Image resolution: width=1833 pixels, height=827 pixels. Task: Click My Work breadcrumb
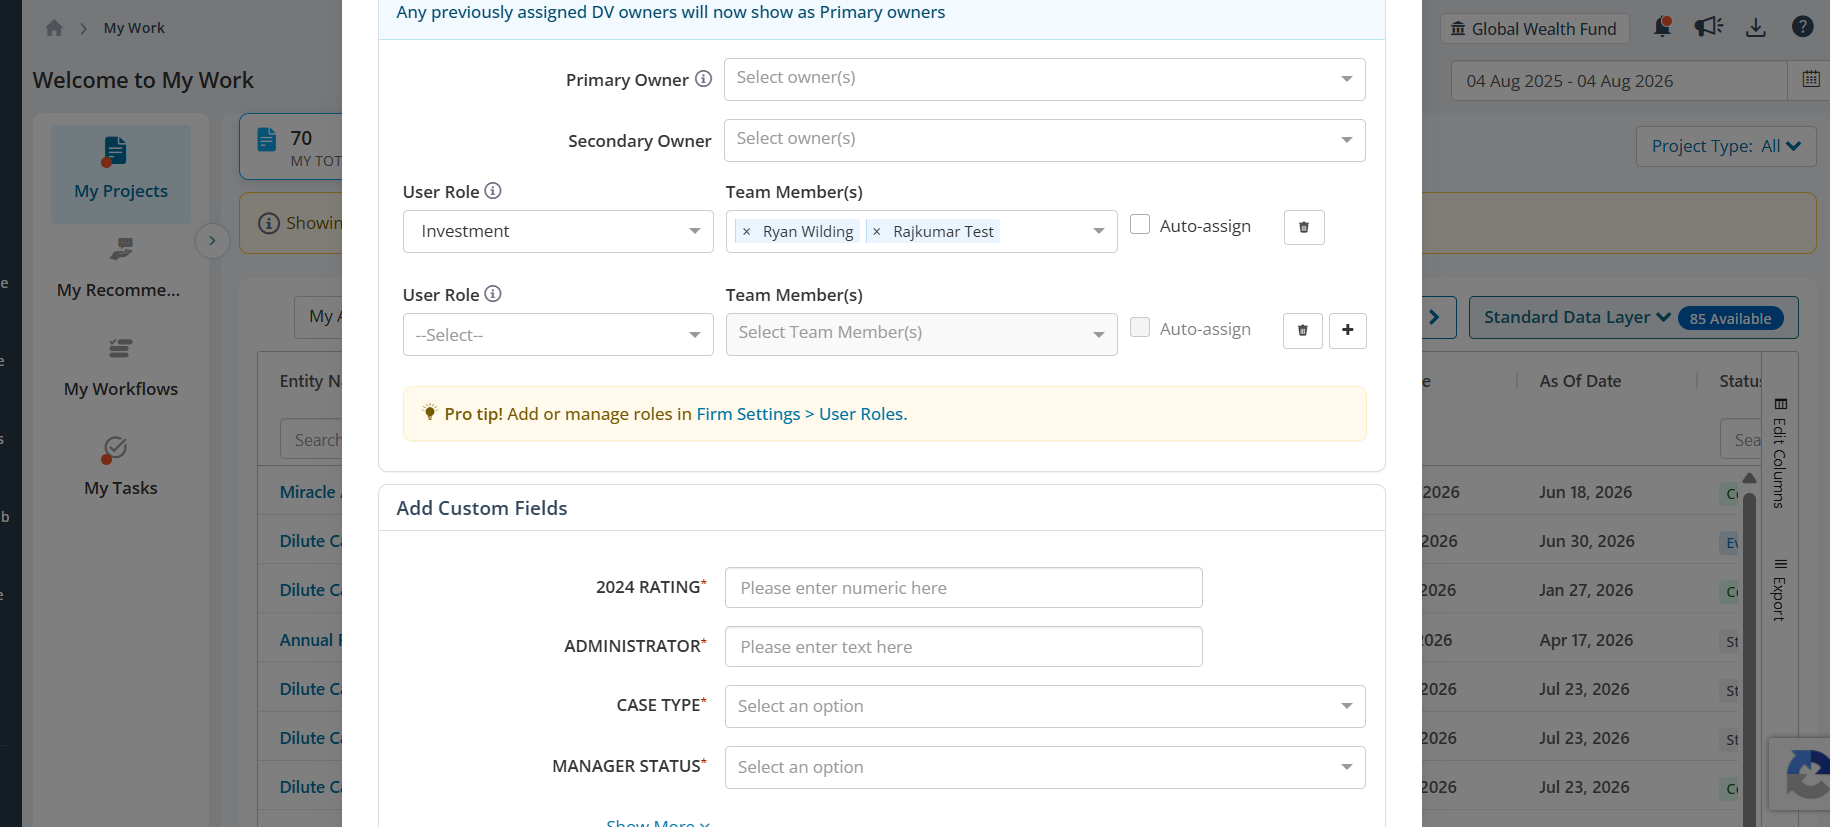pyautogui.click(x=134, y=28)
